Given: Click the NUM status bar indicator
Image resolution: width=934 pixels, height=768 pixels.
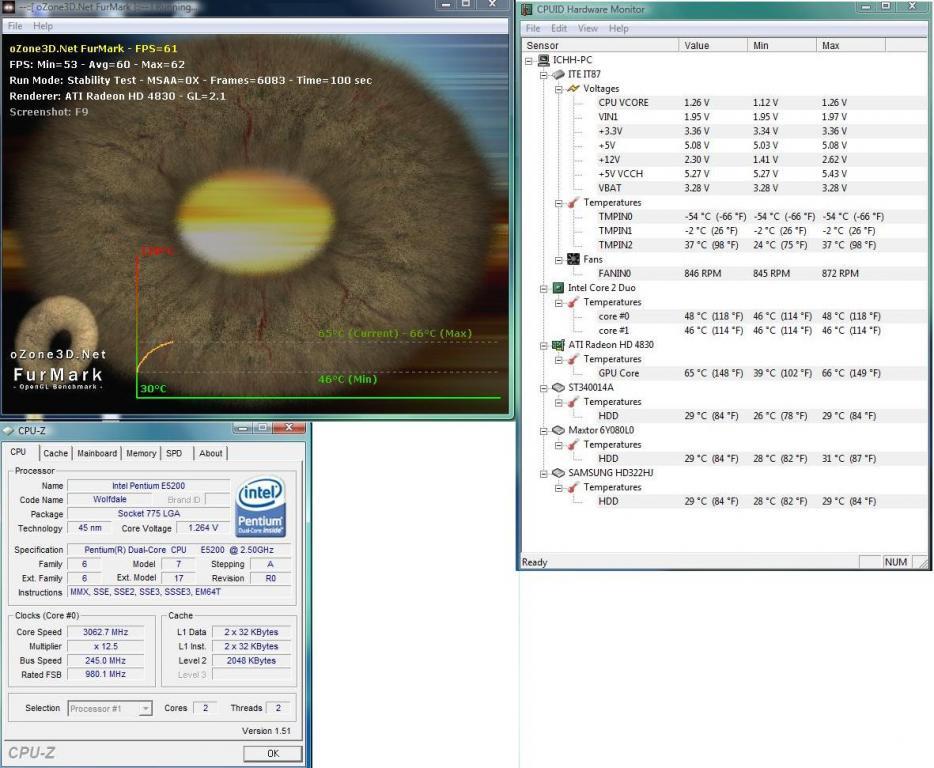Looking at the screenshot, I should 895,562.
